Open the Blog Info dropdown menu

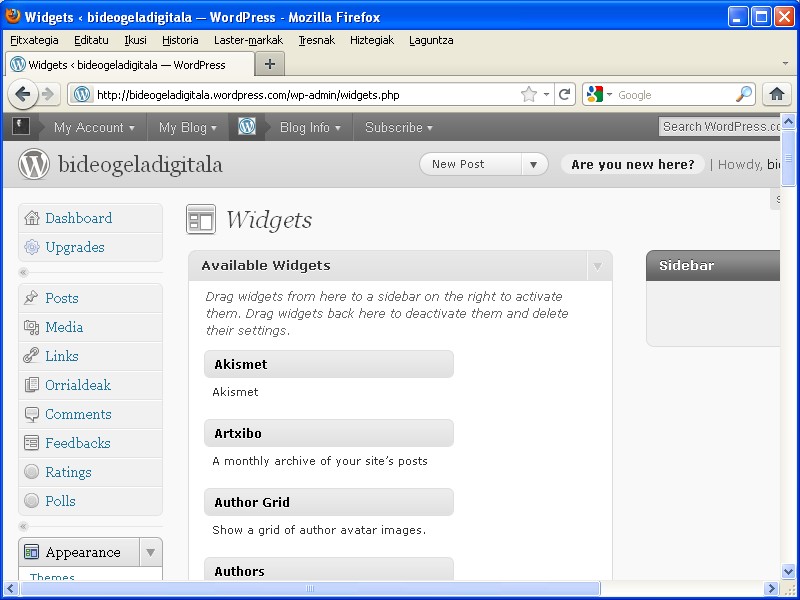pos(310,127)
